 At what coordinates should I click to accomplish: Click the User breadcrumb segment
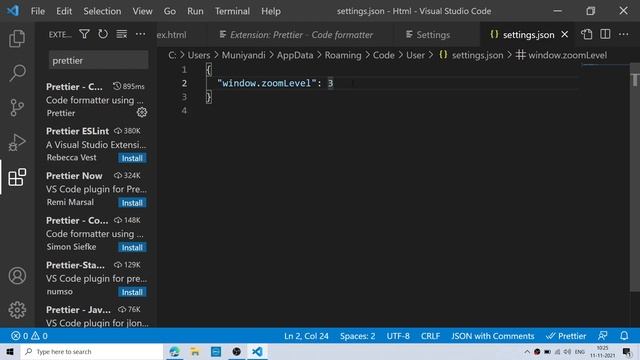[416, 55]
